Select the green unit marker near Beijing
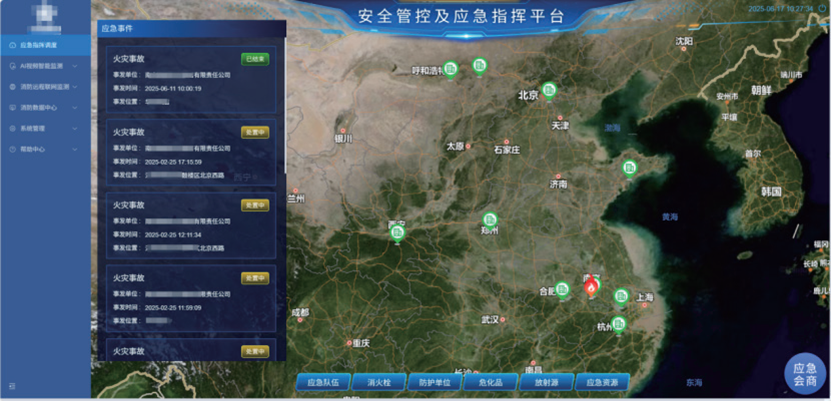Viewport: 831px width, 401px height. coord(548,90)
